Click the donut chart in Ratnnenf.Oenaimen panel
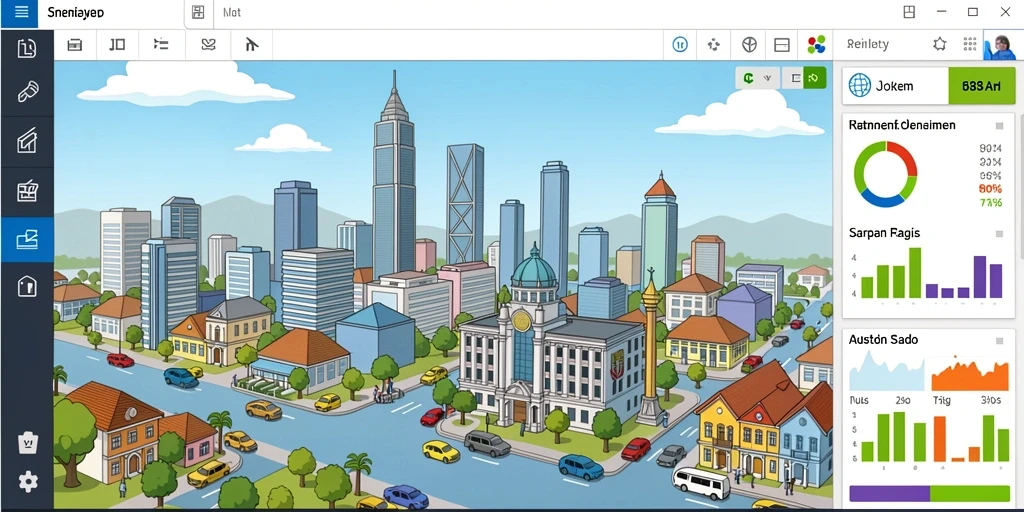The height and width of the screenshot is (512, 1024). click(885, 174)
